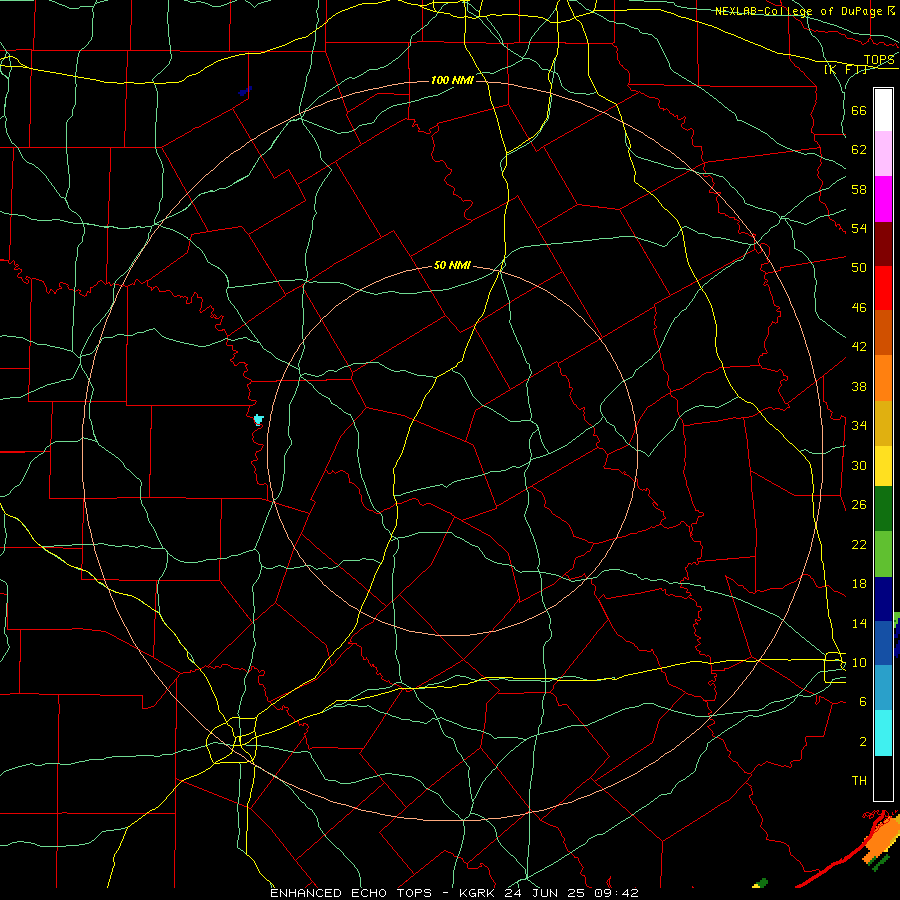
Task: Click the bright orange legend swatch
Action: coord(883,378)
